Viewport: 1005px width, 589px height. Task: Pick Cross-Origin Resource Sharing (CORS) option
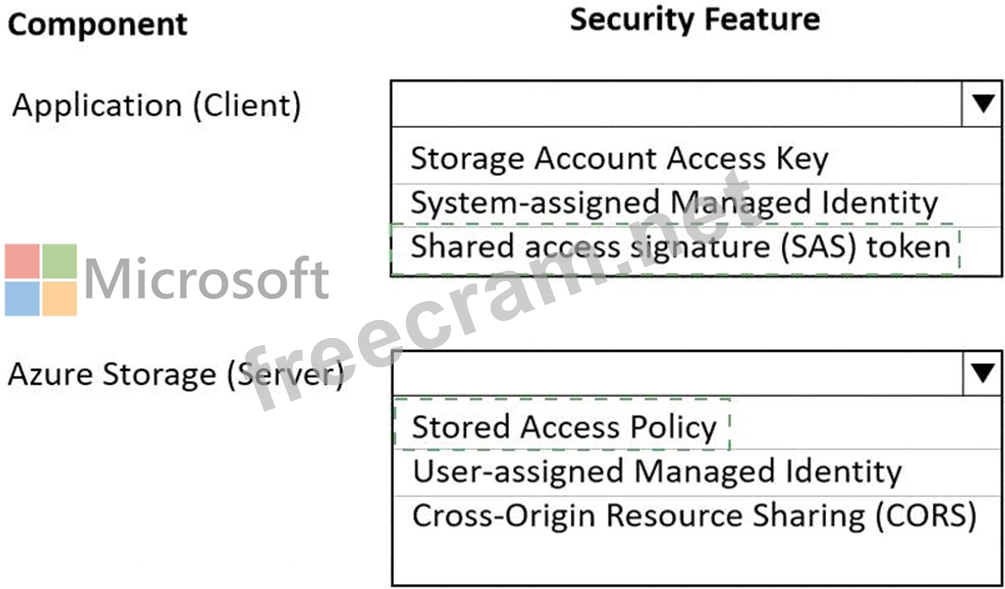(x=697, y=517)
